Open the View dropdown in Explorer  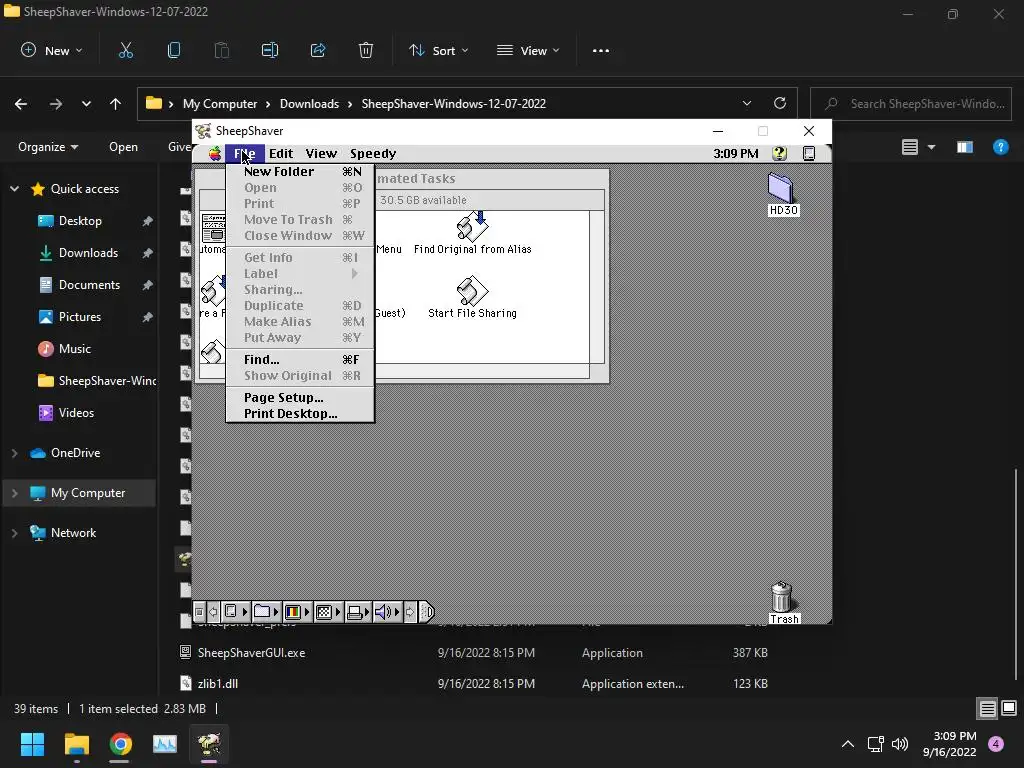click(528, 50)
